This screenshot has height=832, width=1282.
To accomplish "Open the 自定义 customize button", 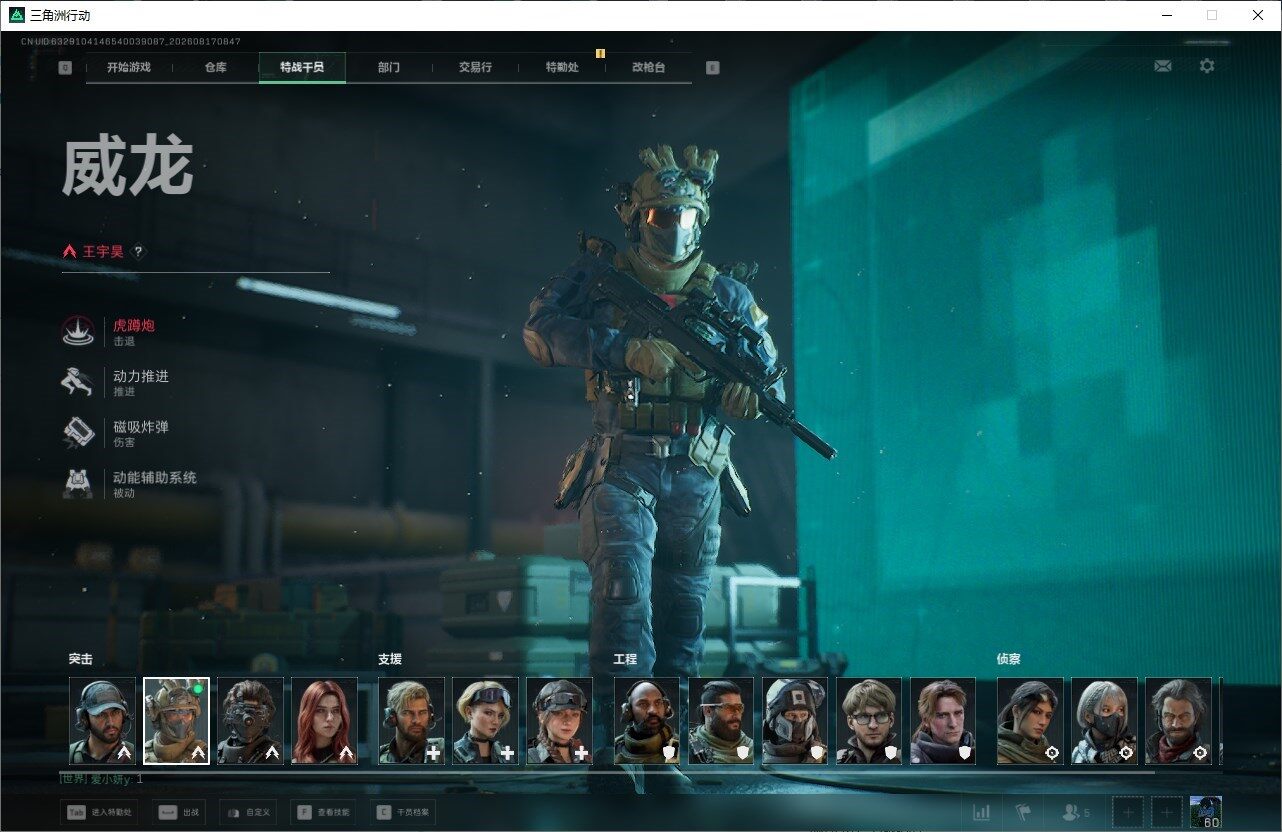I will click(x=248, y=812).
